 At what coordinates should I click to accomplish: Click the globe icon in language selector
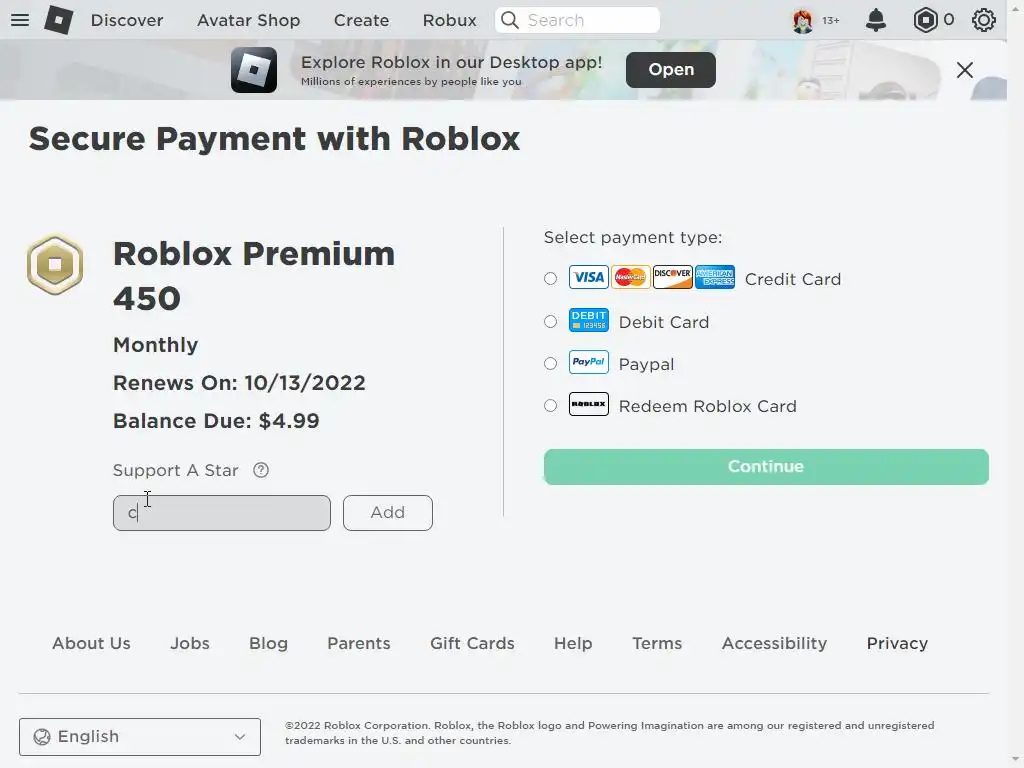tap(42, 737)
